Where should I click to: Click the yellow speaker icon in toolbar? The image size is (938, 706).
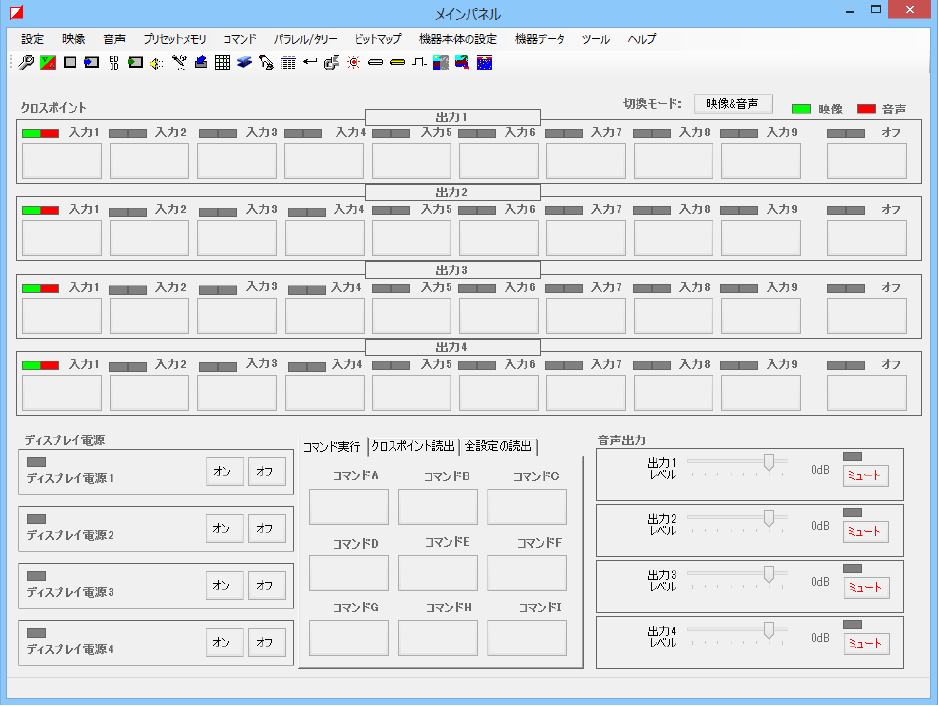[157, 63]
